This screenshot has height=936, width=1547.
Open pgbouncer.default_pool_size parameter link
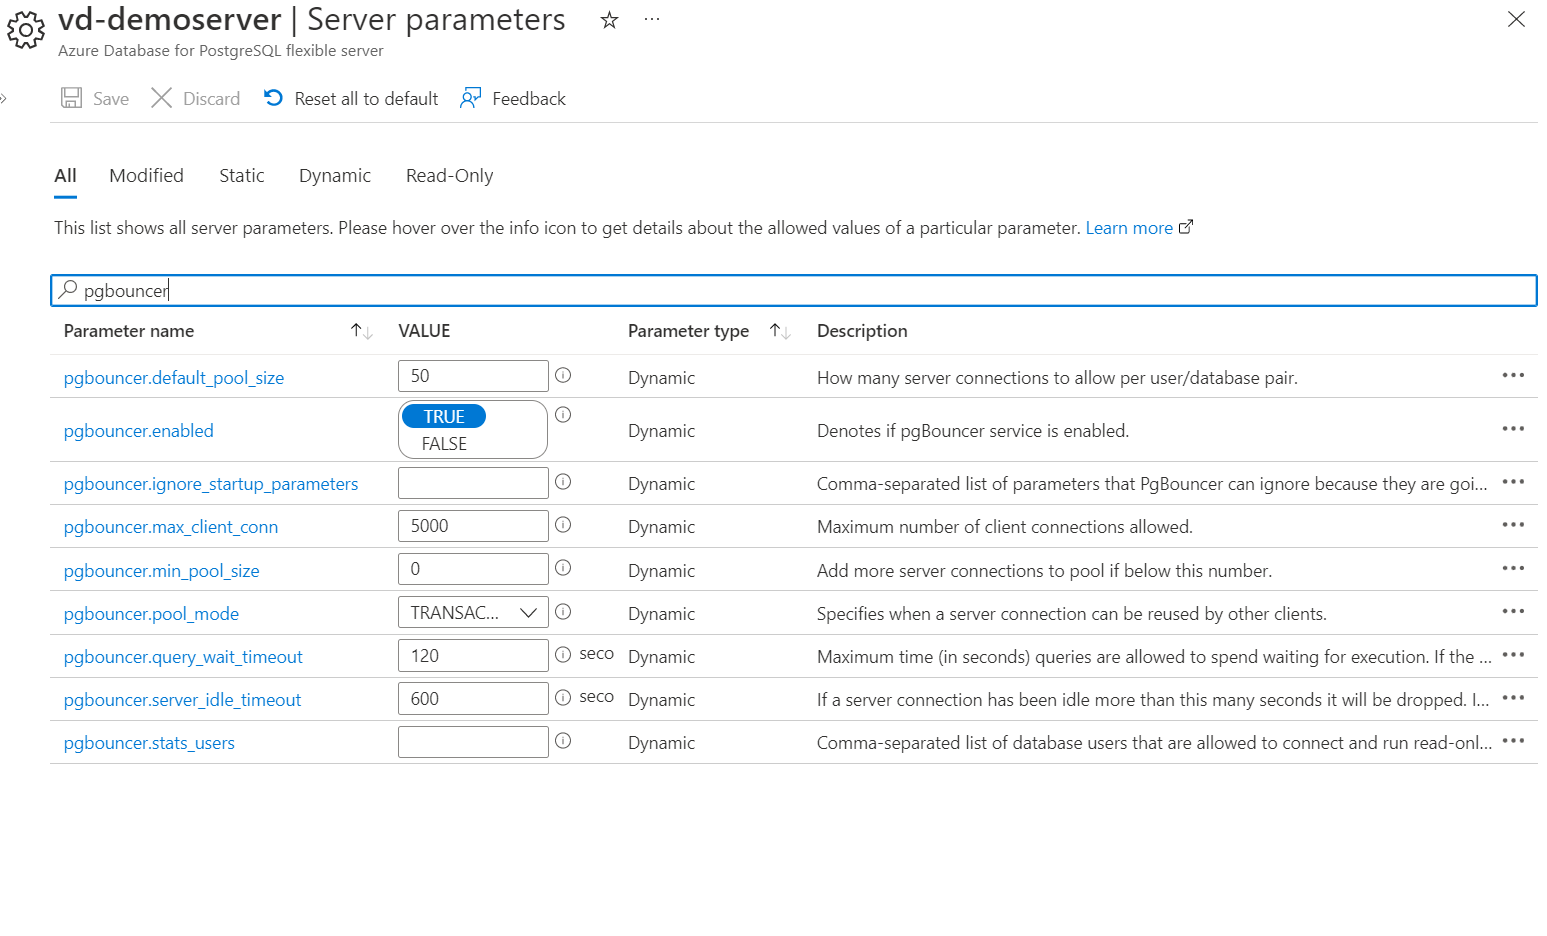pos(174,377)
